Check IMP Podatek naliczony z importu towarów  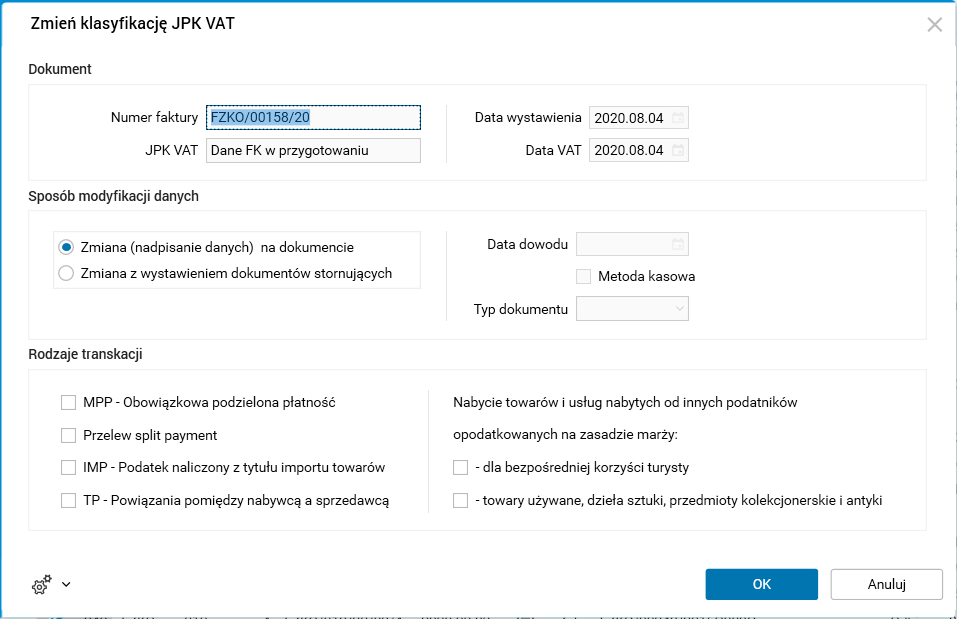[69, 467]
